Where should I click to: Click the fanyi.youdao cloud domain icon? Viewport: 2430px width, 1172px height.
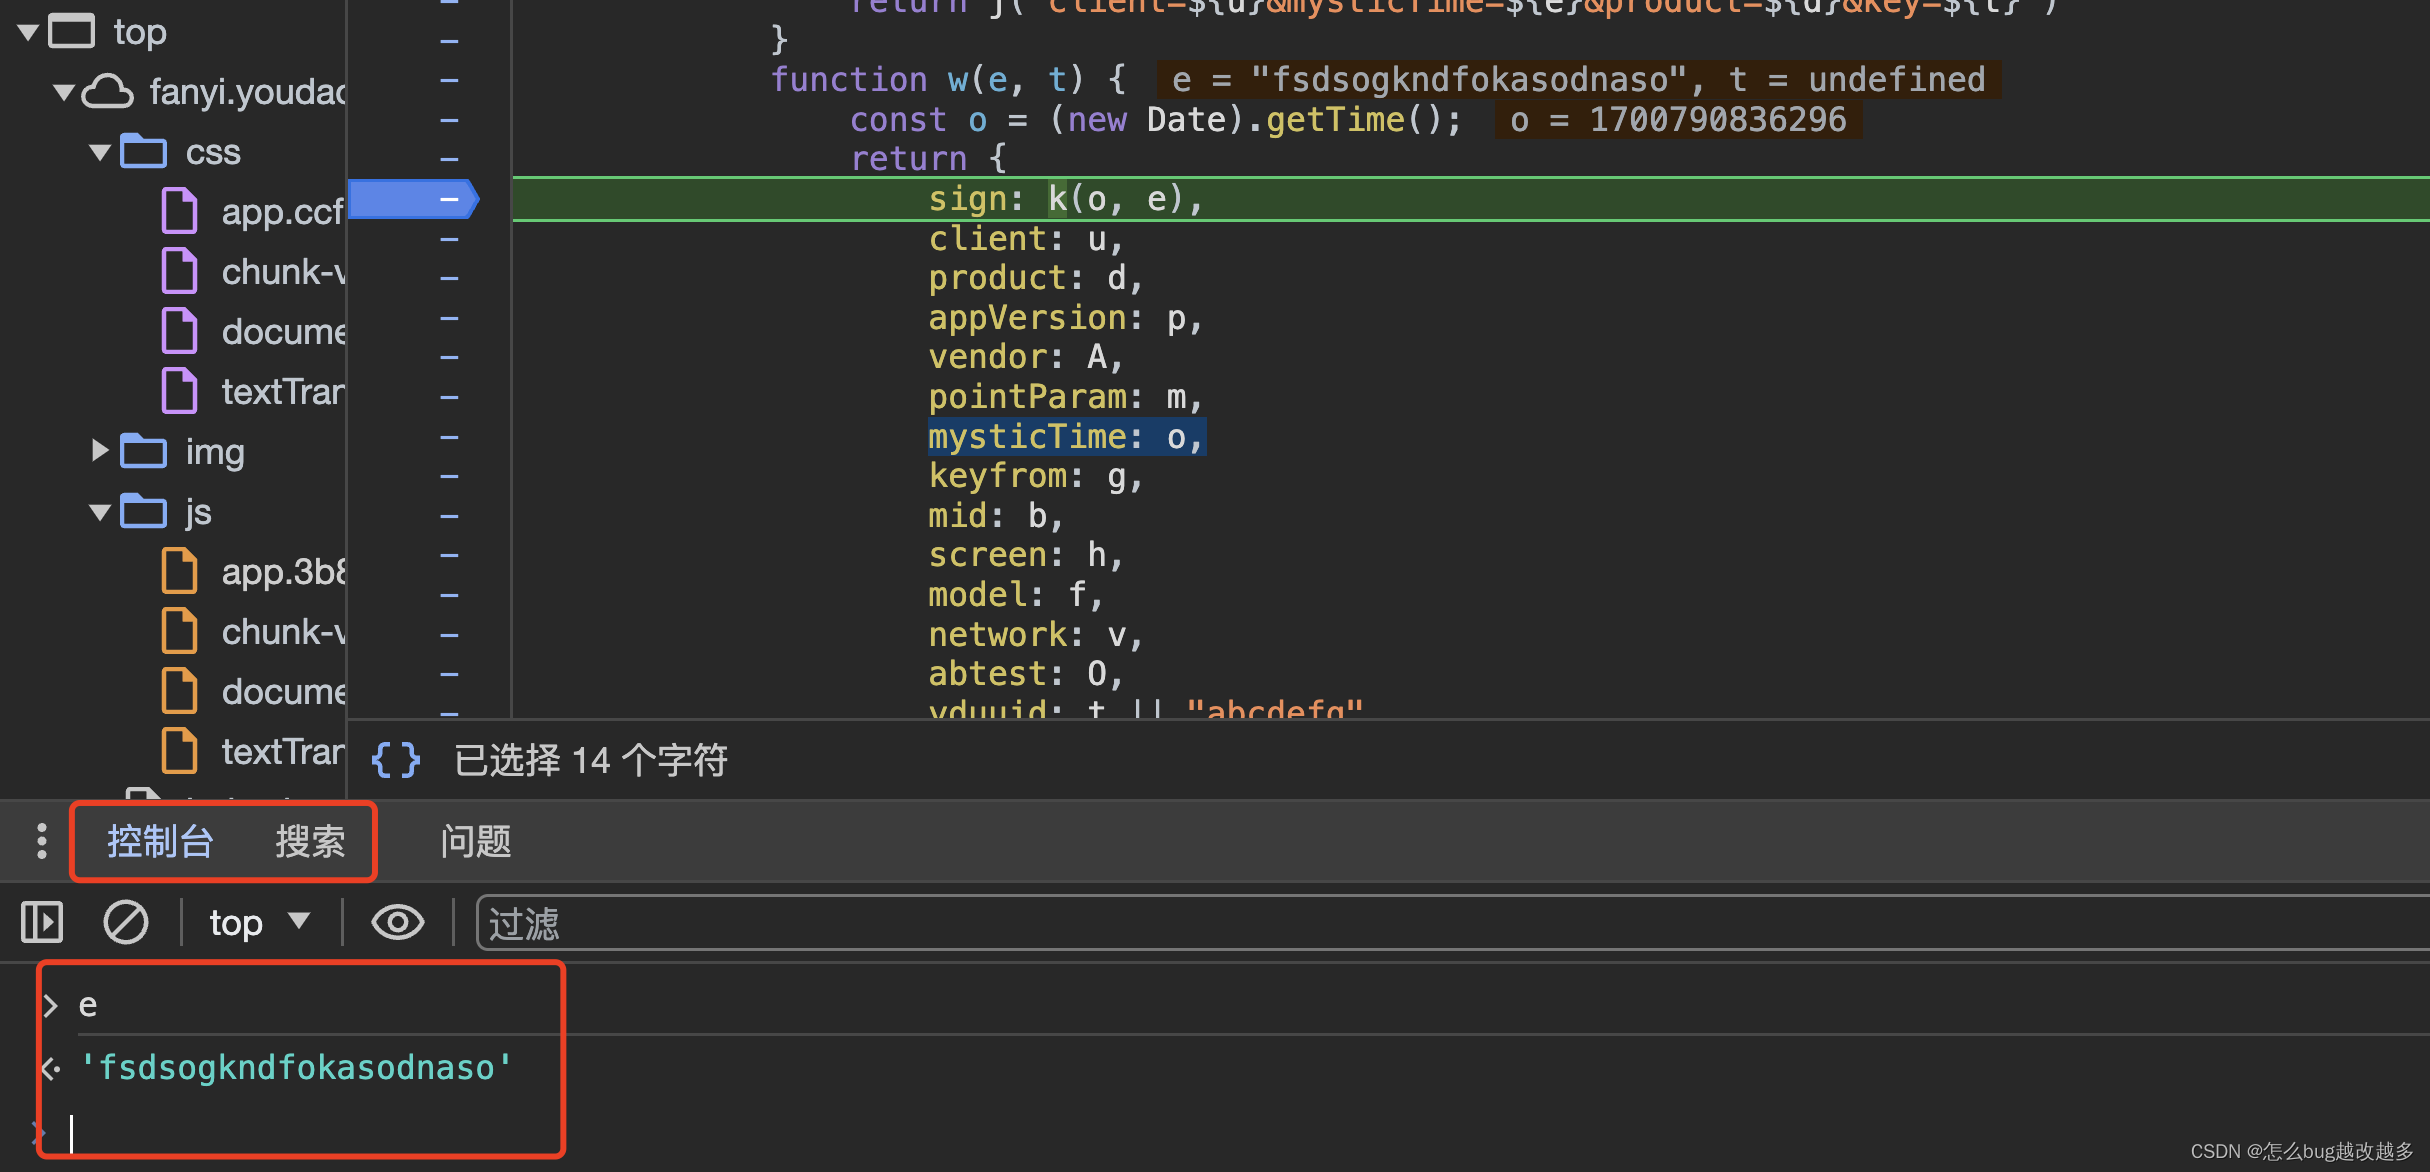(107, 92)
